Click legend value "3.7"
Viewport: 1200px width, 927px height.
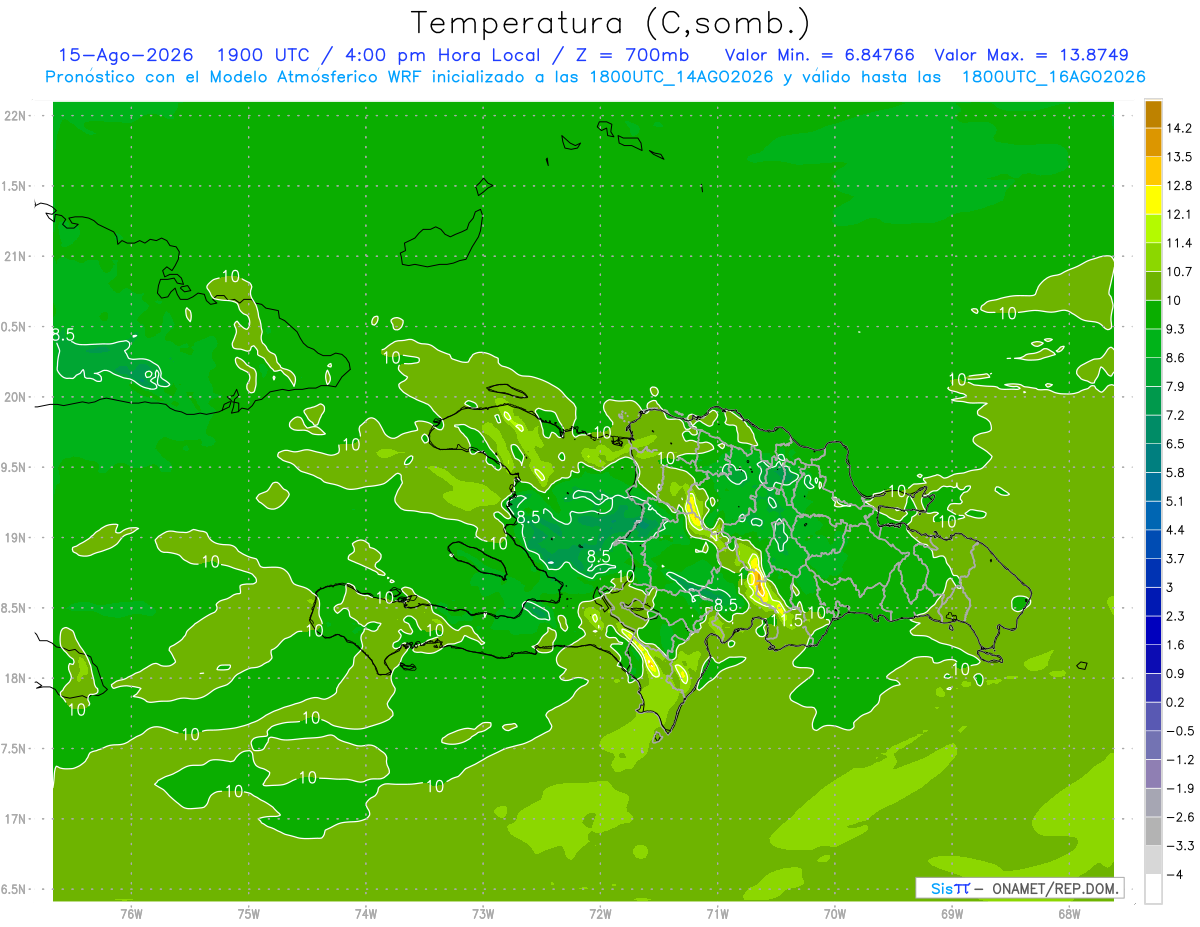click(x=1176, y=559)
